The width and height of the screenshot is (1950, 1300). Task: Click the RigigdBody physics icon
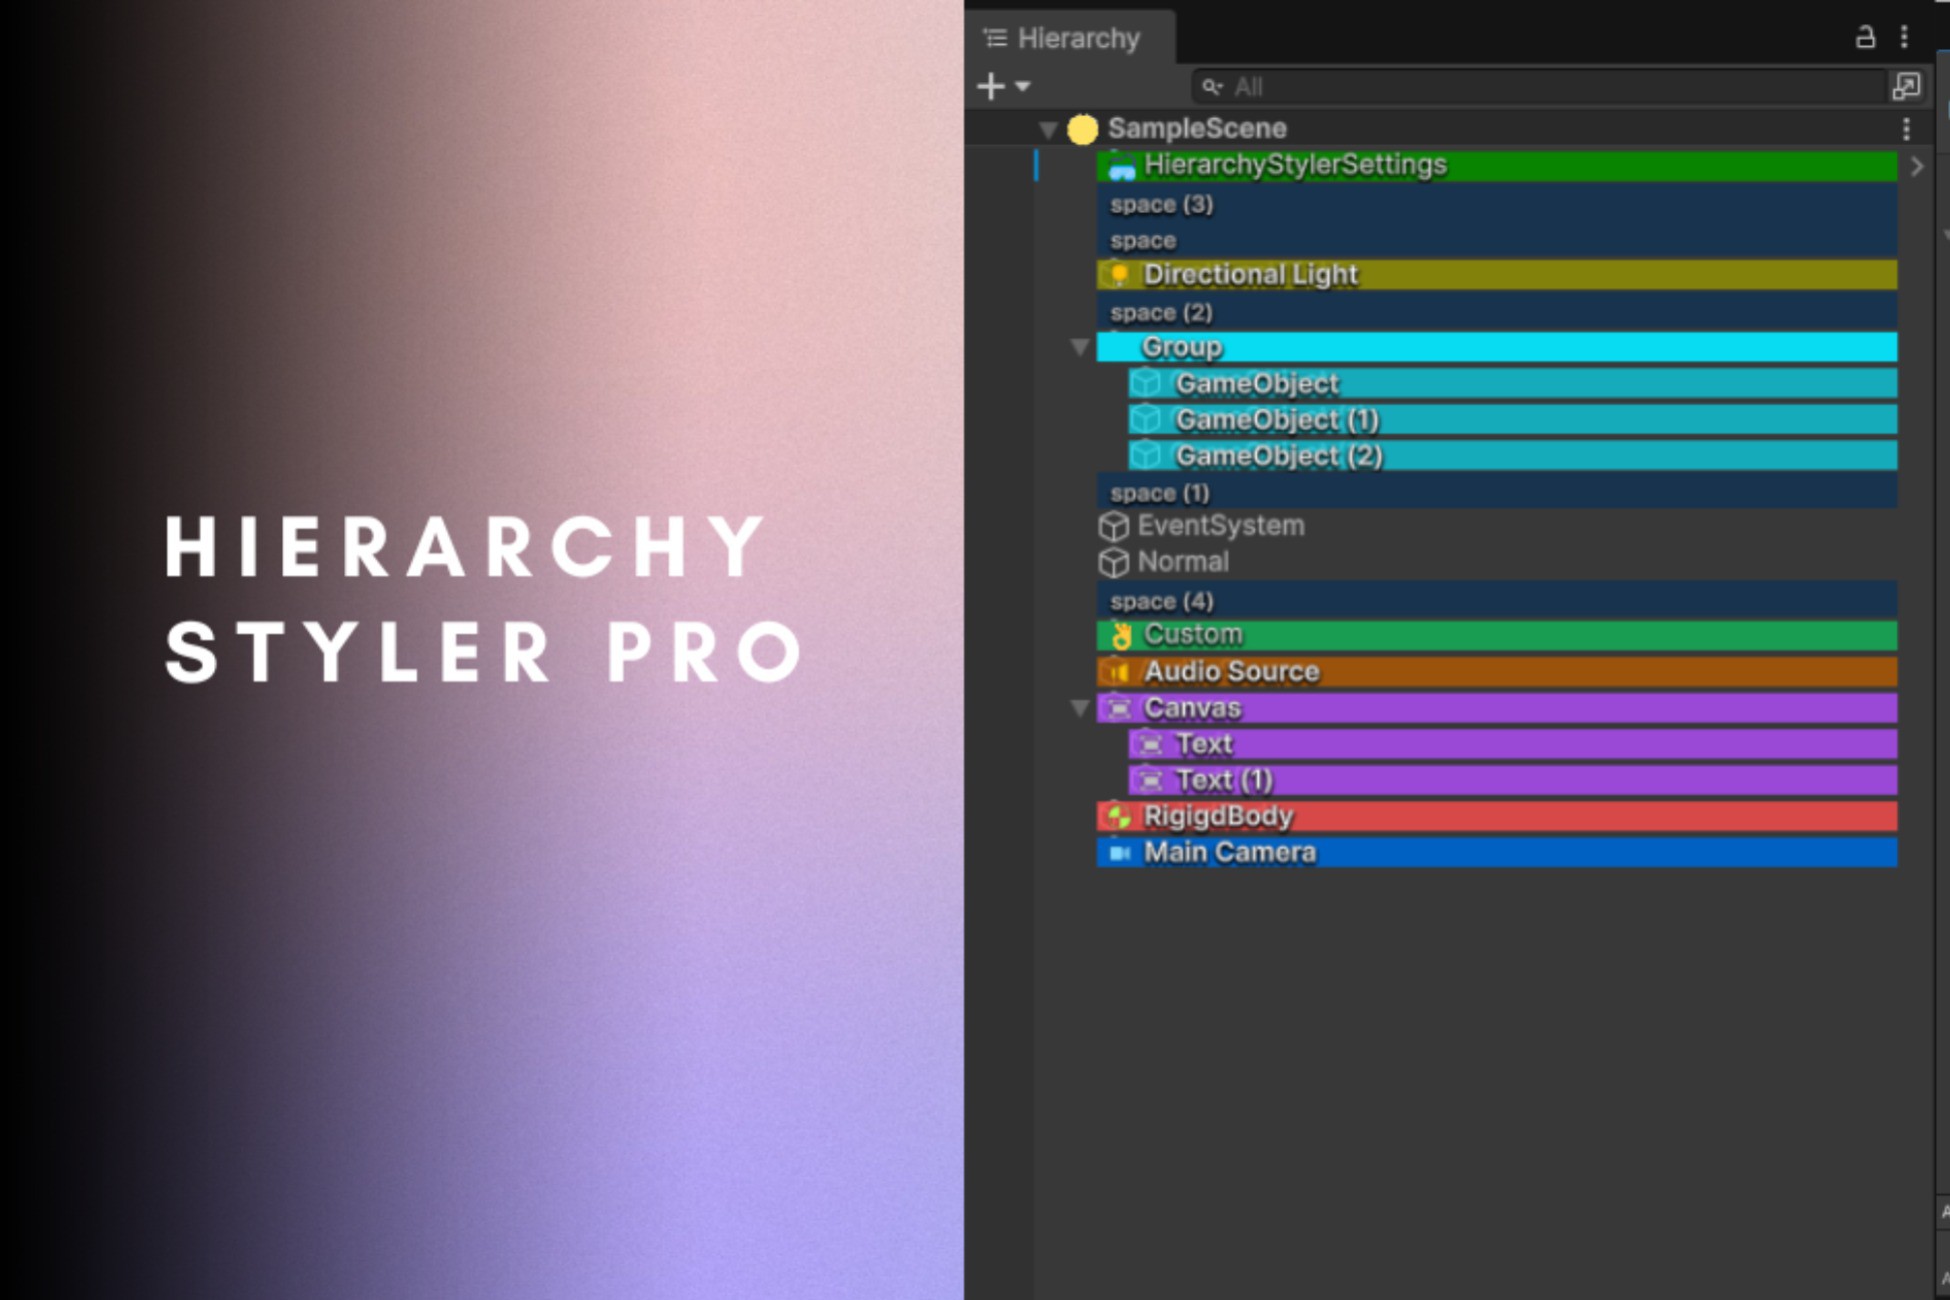(x=1118, y=816)
